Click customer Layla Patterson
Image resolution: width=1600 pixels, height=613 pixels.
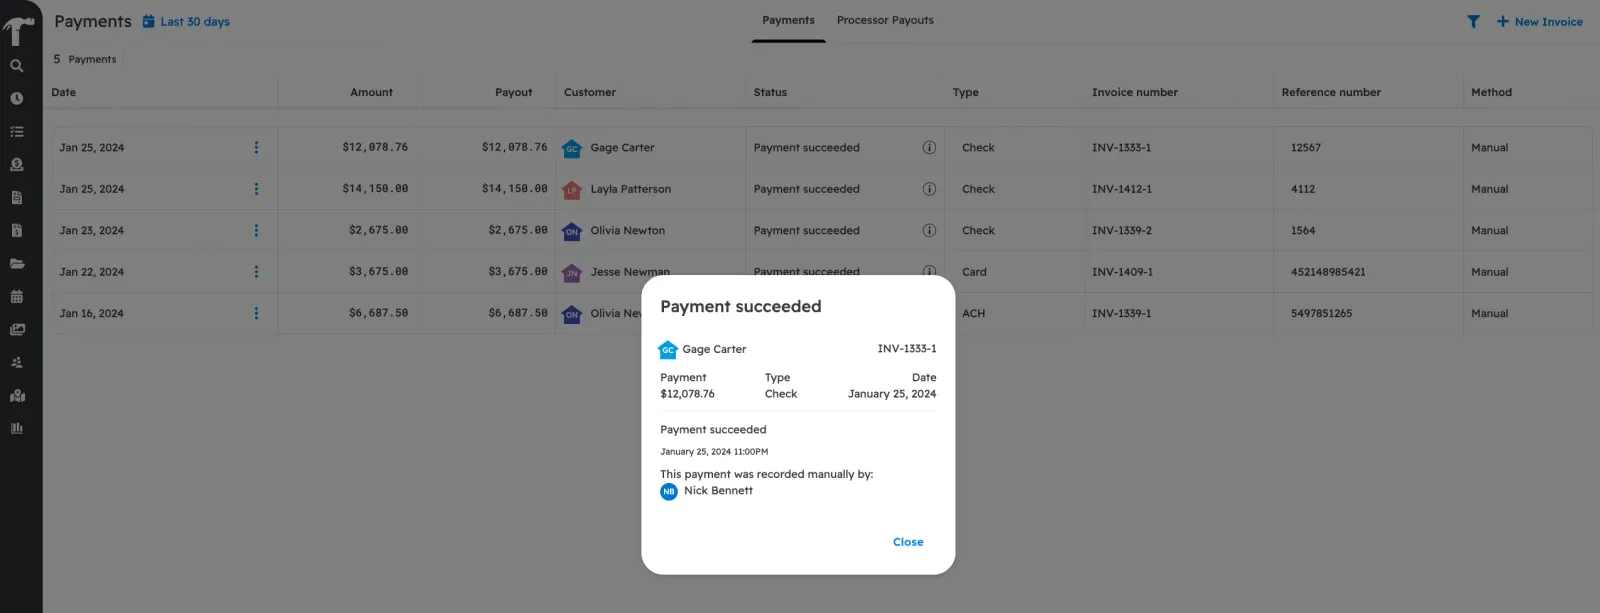[x=630, y=189]
